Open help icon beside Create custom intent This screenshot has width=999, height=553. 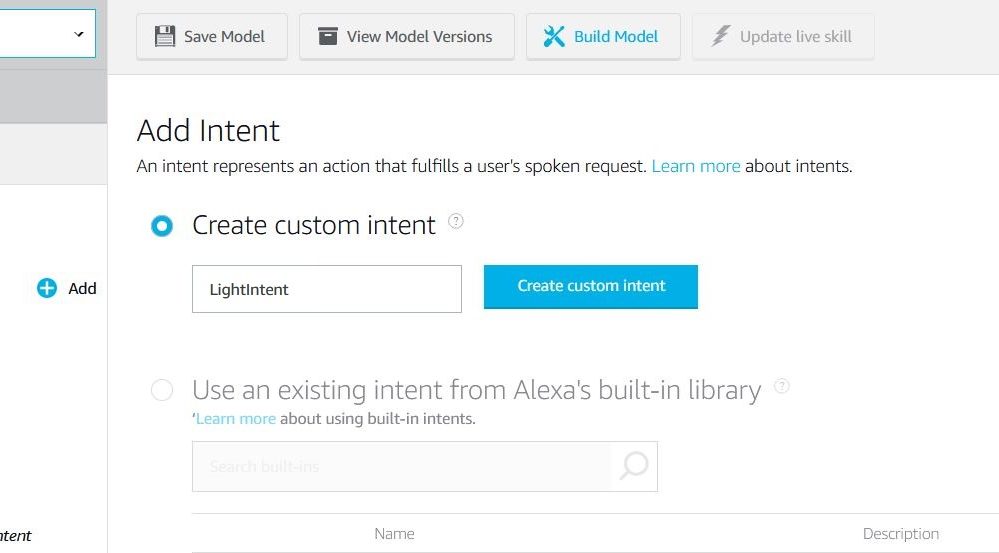[x=456, y=221]
